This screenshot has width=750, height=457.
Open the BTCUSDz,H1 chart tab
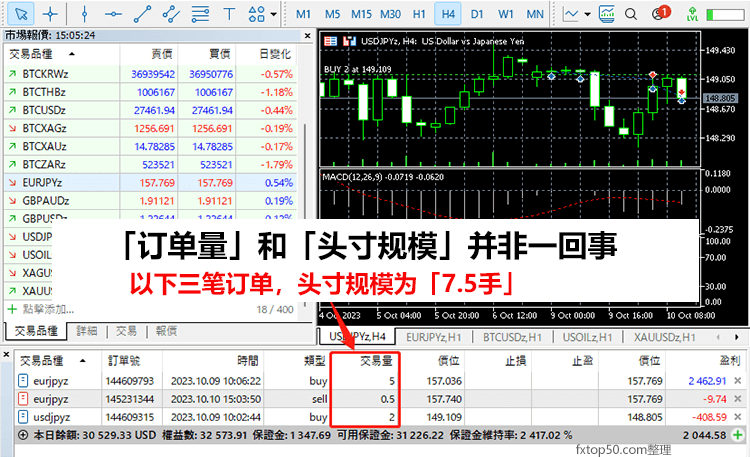[x=512, y=337]
